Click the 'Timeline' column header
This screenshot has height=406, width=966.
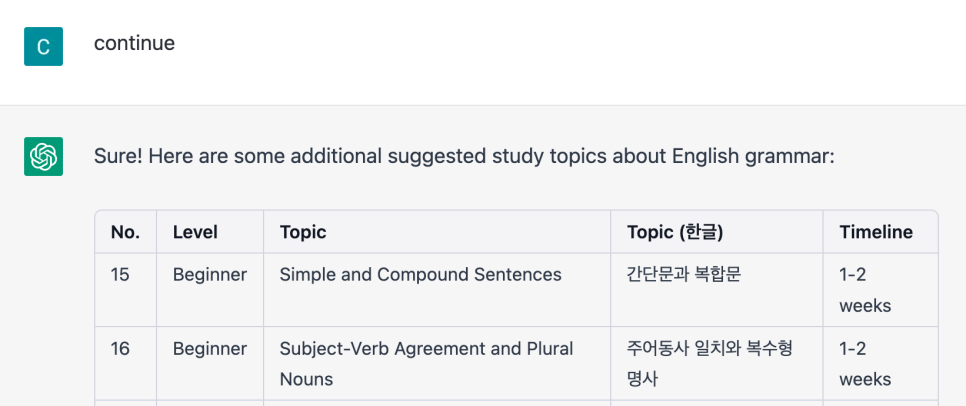[880, 232]
